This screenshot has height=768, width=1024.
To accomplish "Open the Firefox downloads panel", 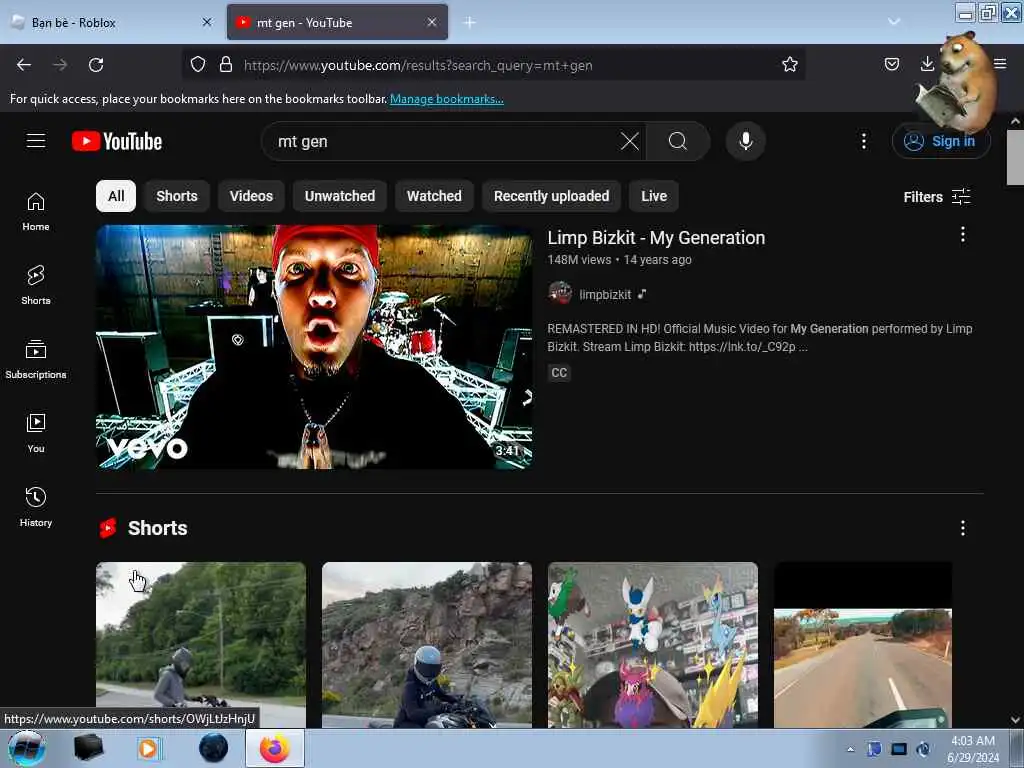I will pos(927,64).
